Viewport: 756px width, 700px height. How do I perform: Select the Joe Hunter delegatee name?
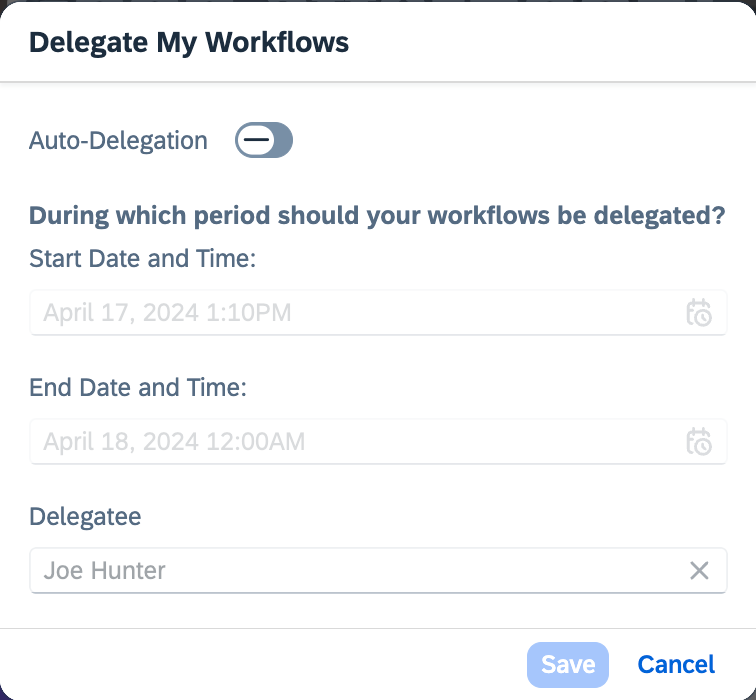pos(104,570)
